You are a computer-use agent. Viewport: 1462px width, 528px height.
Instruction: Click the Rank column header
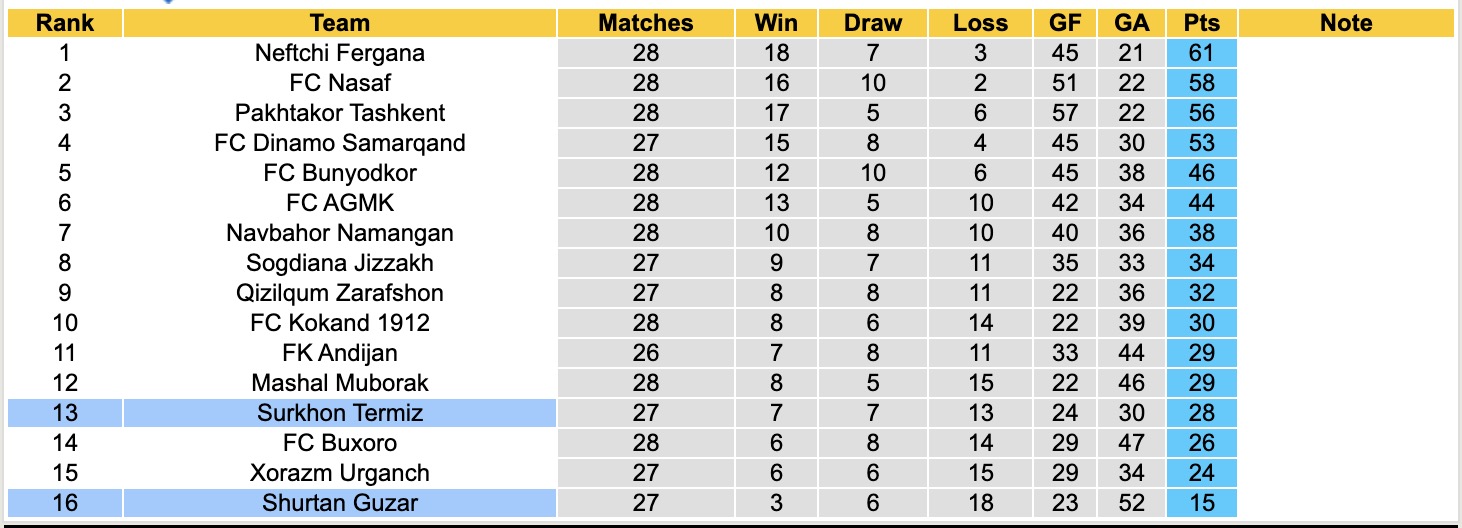click(65, 23)
